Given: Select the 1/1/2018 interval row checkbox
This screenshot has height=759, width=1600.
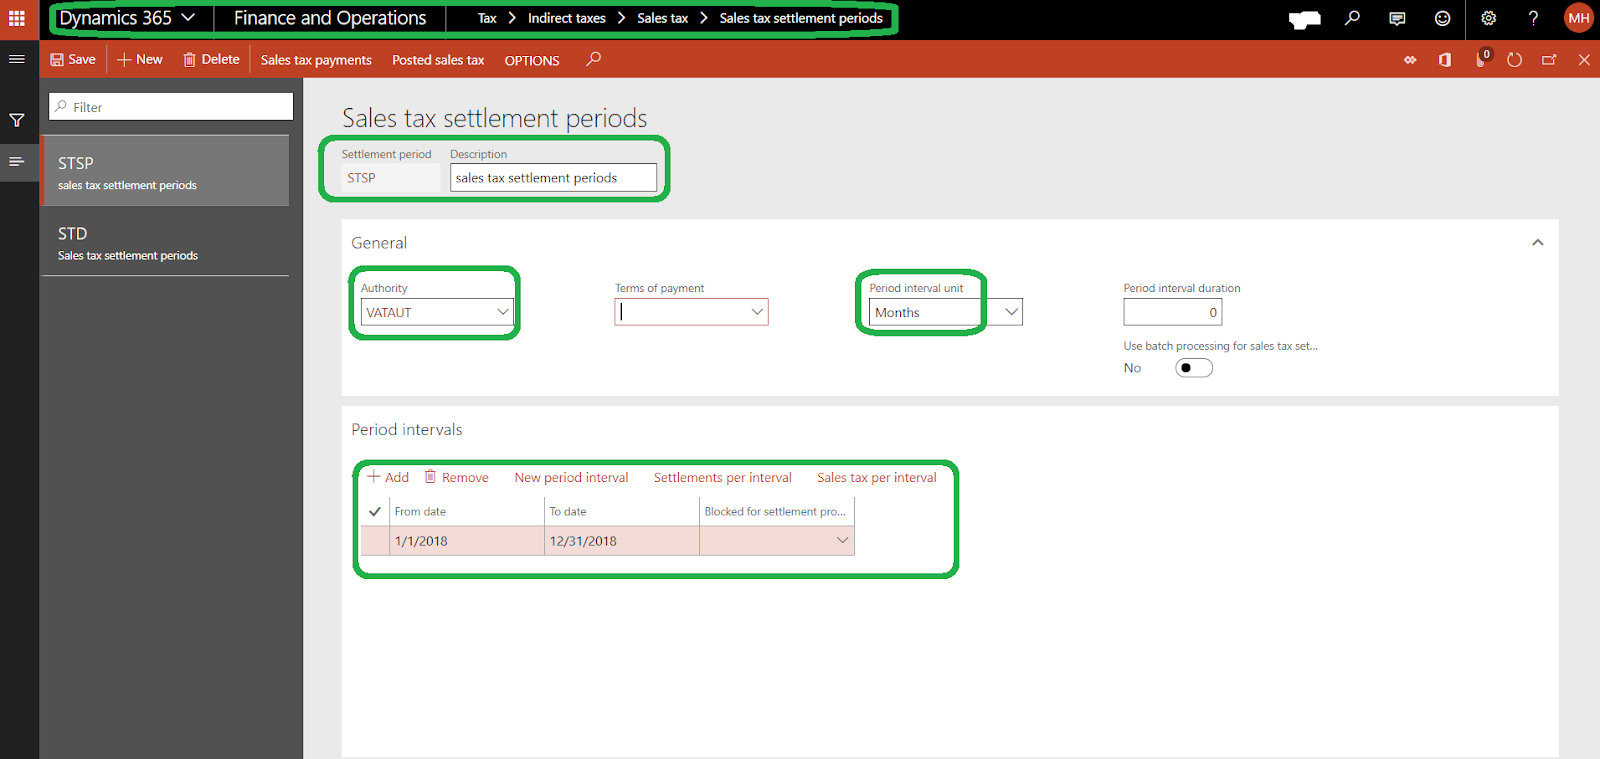Looking at the screenshot, I should pos(375,541).
